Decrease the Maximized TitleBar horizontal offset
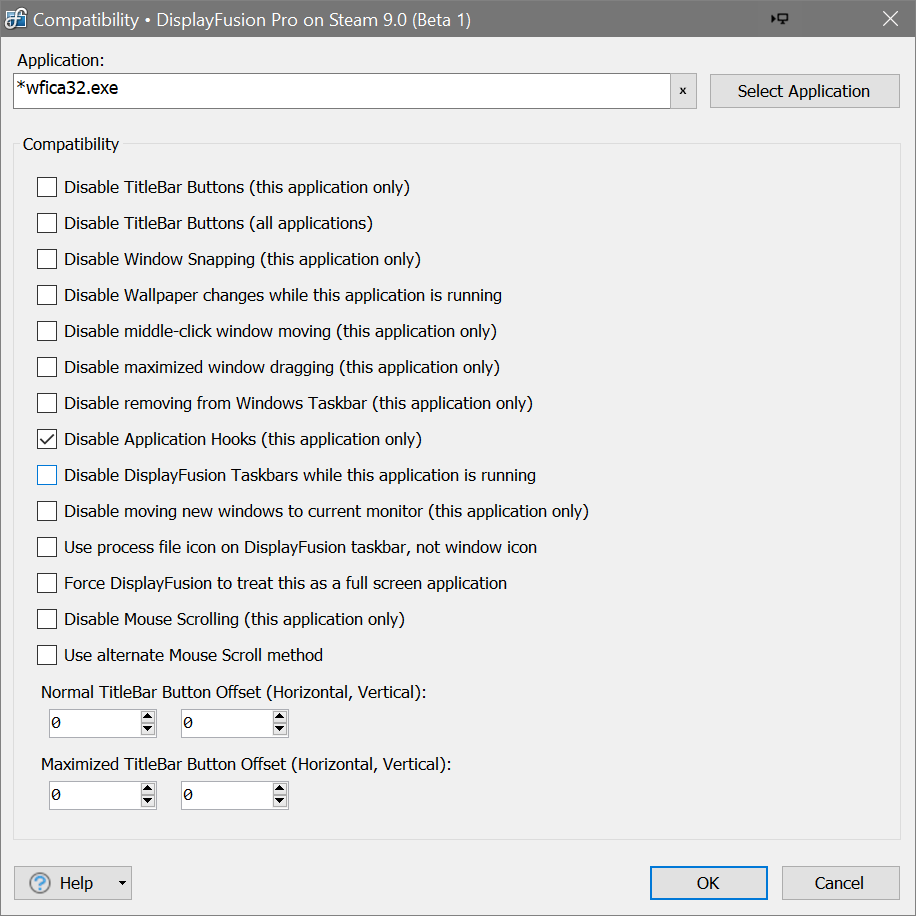Screen dimensions: 916x916 [x=148, y=801]
